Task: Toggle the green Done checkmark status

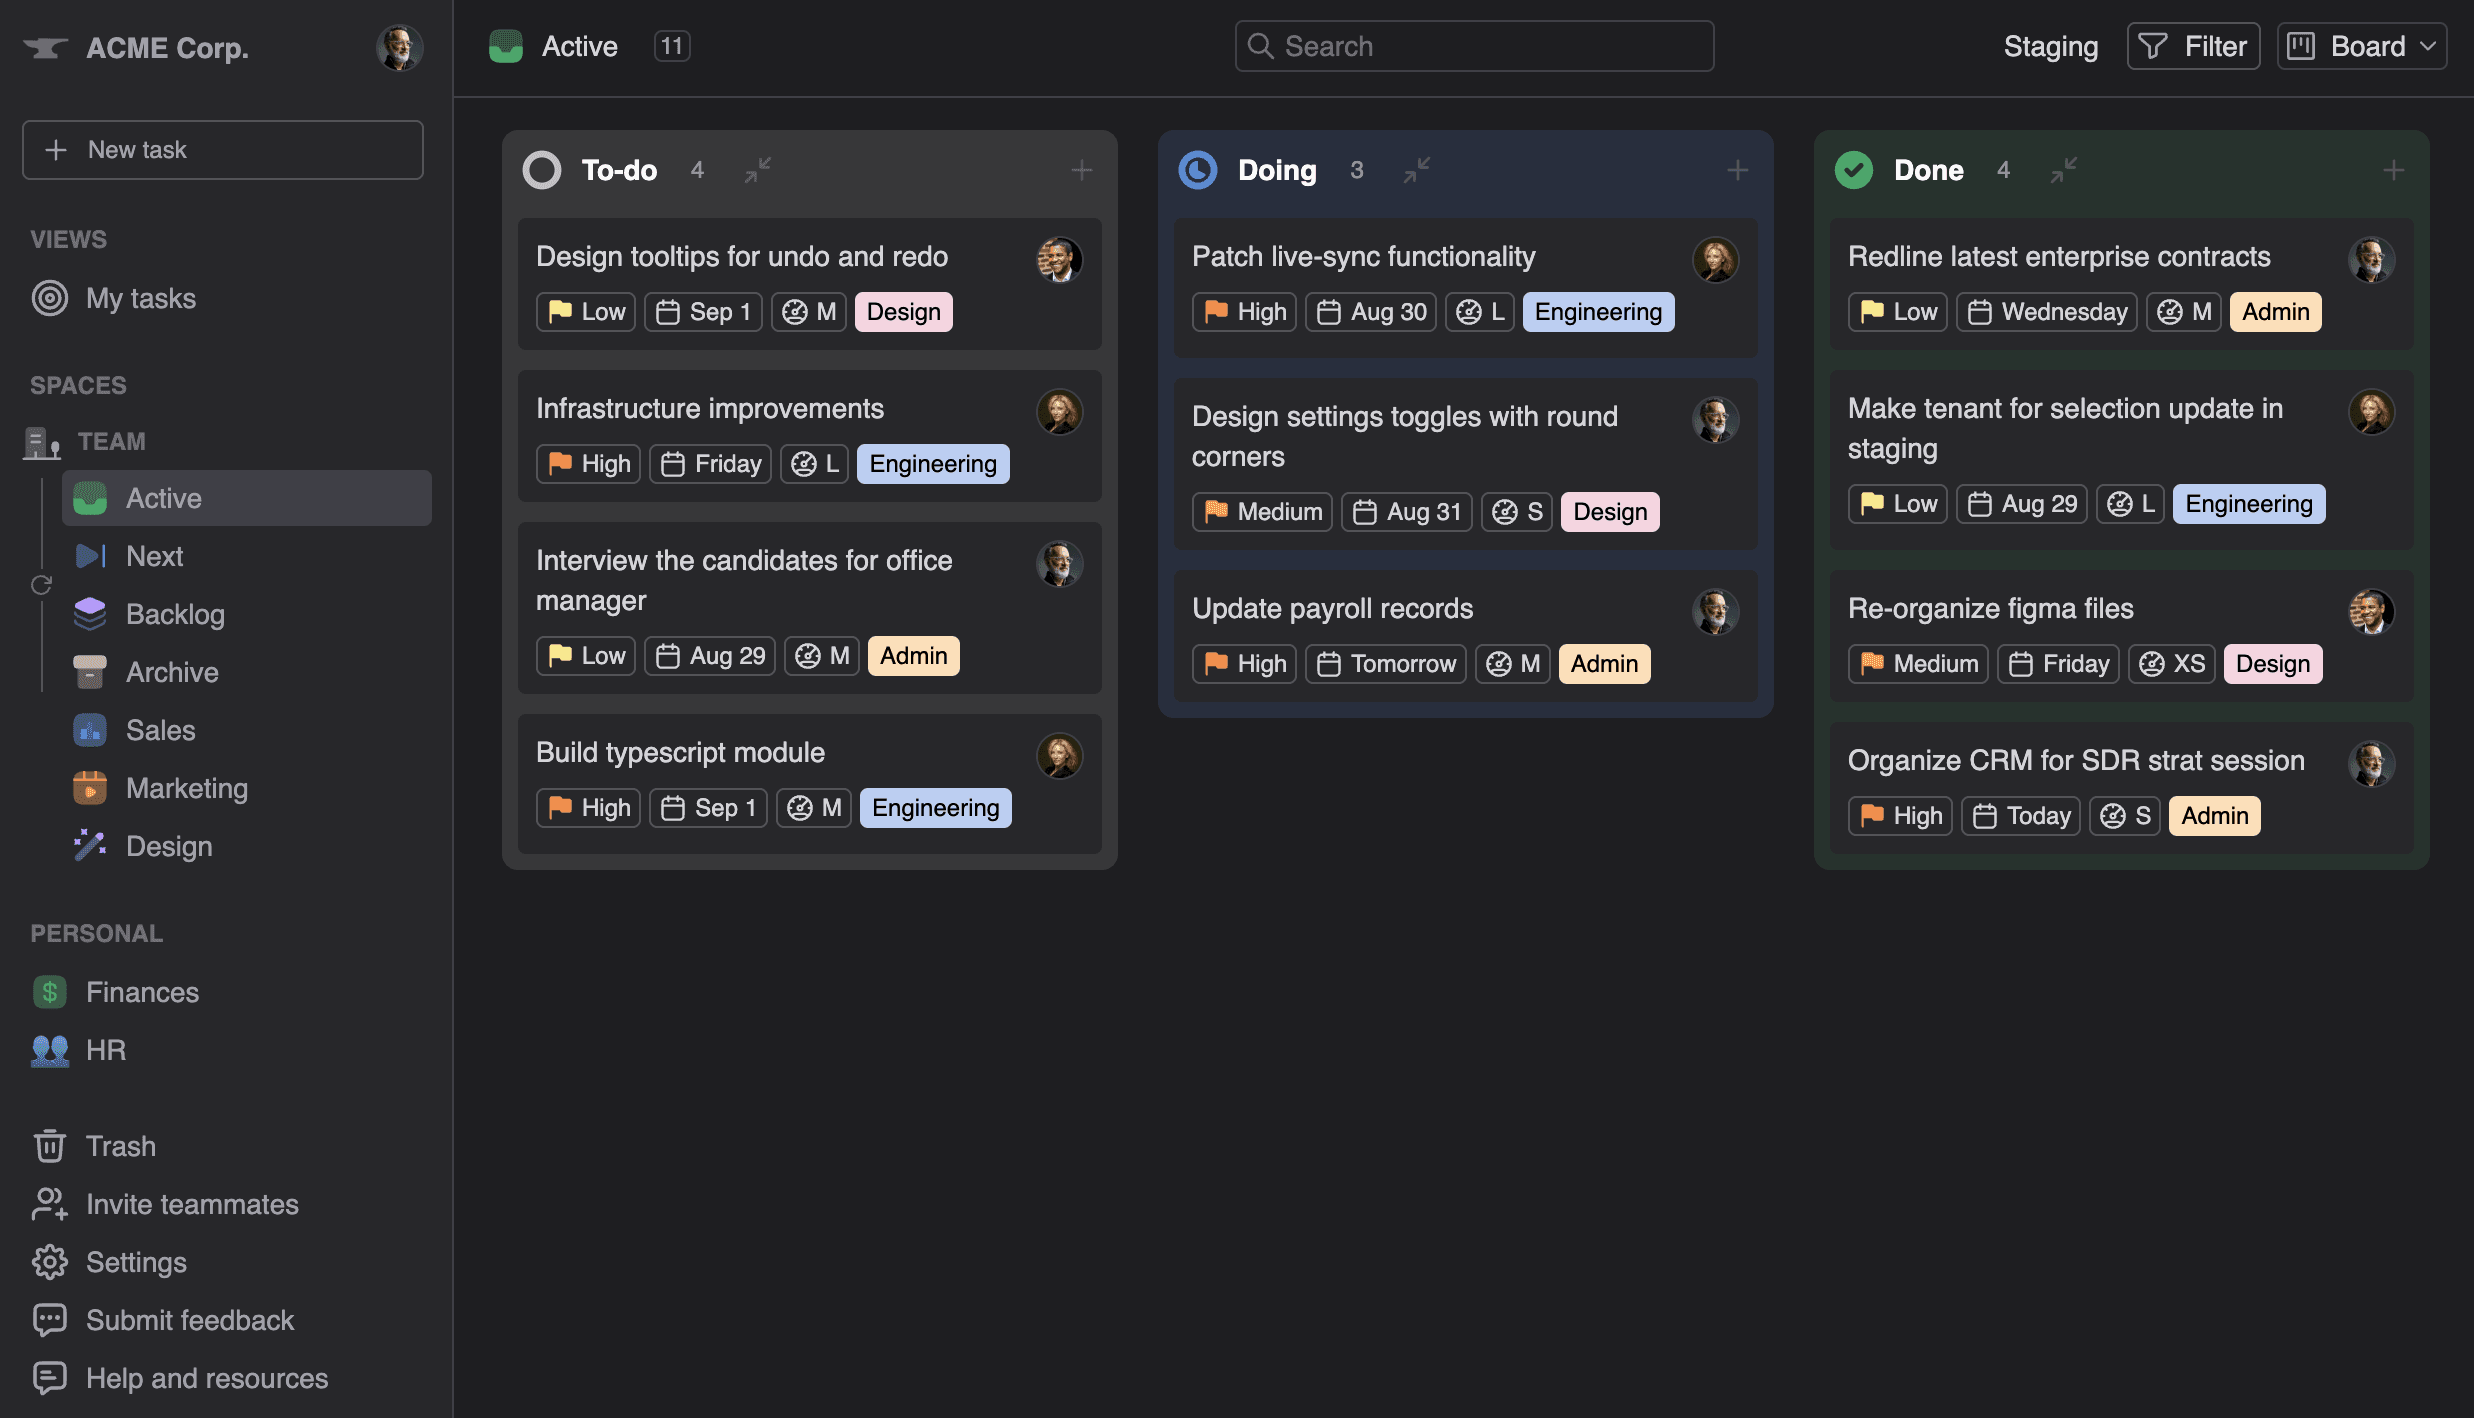Action: coord(1853,170)
